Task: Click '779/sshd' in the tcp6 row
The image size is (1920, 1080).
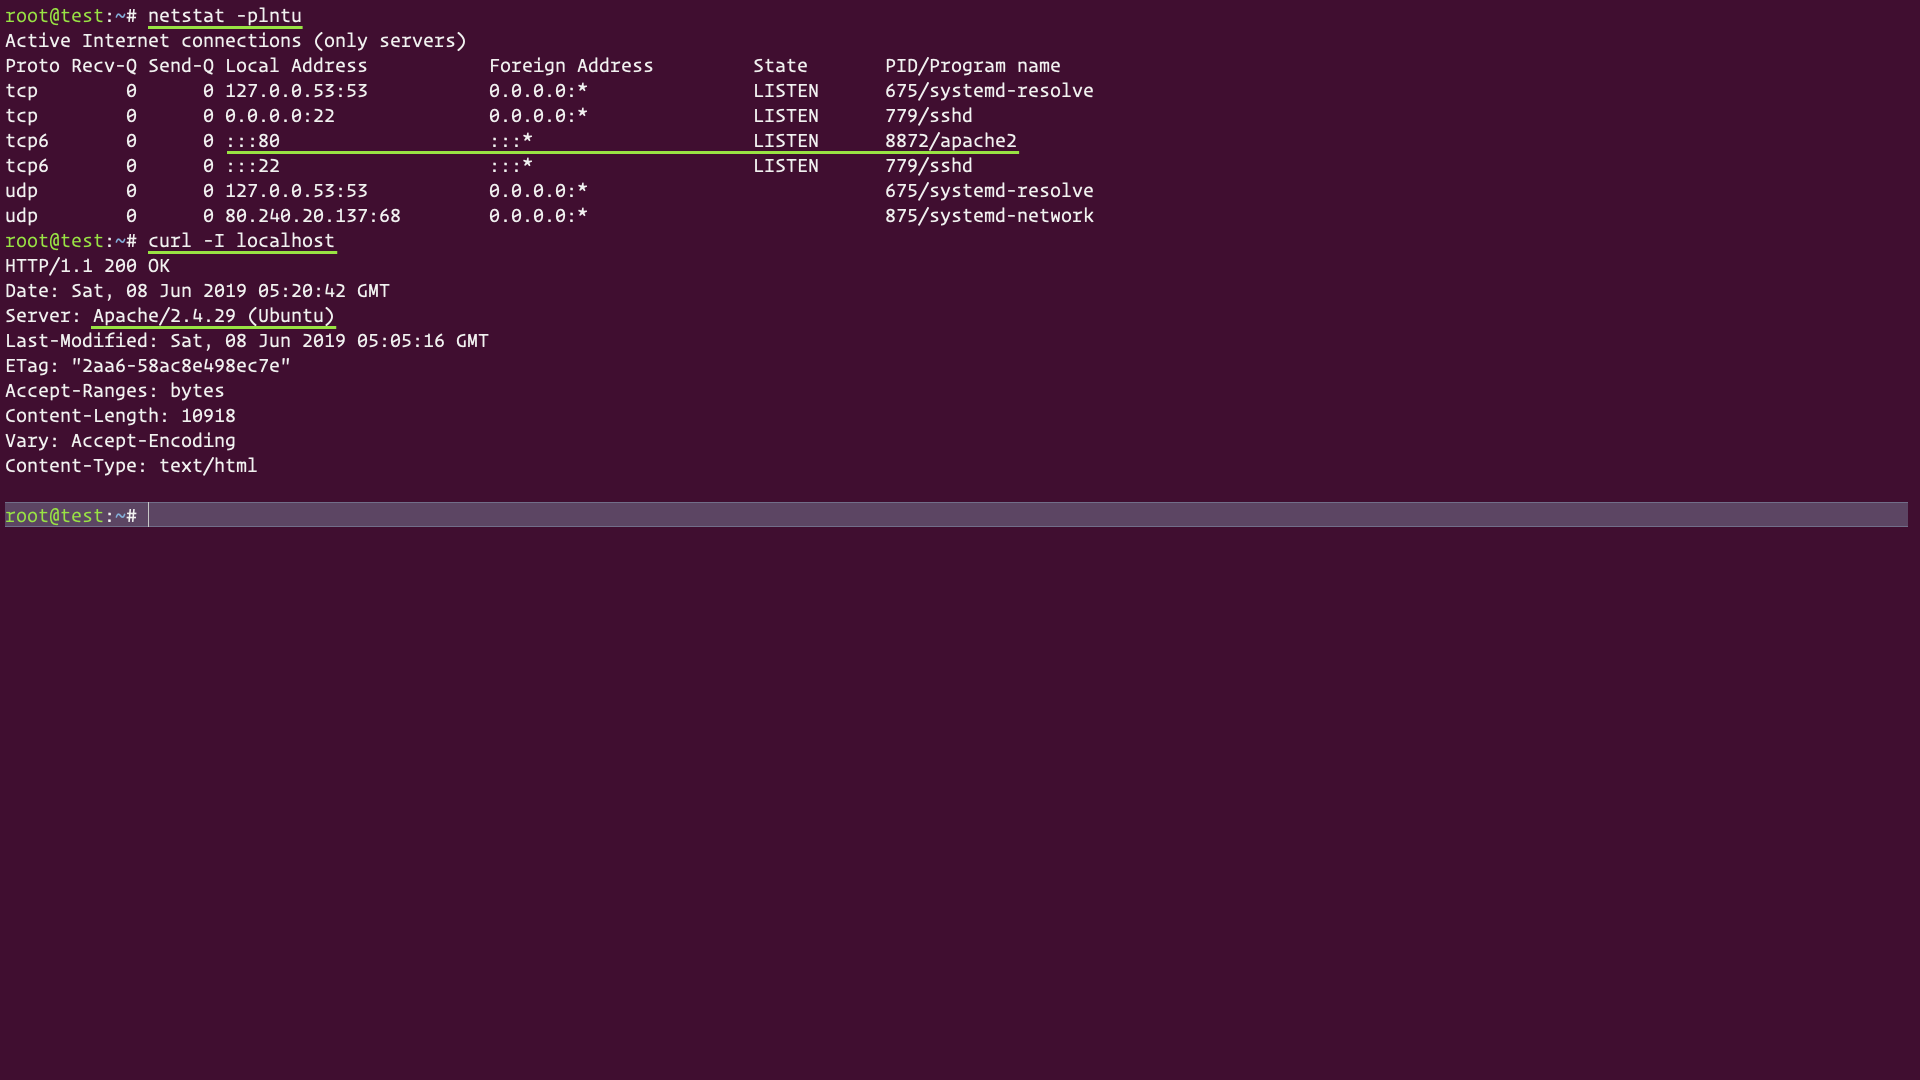Action: point(929,166)
